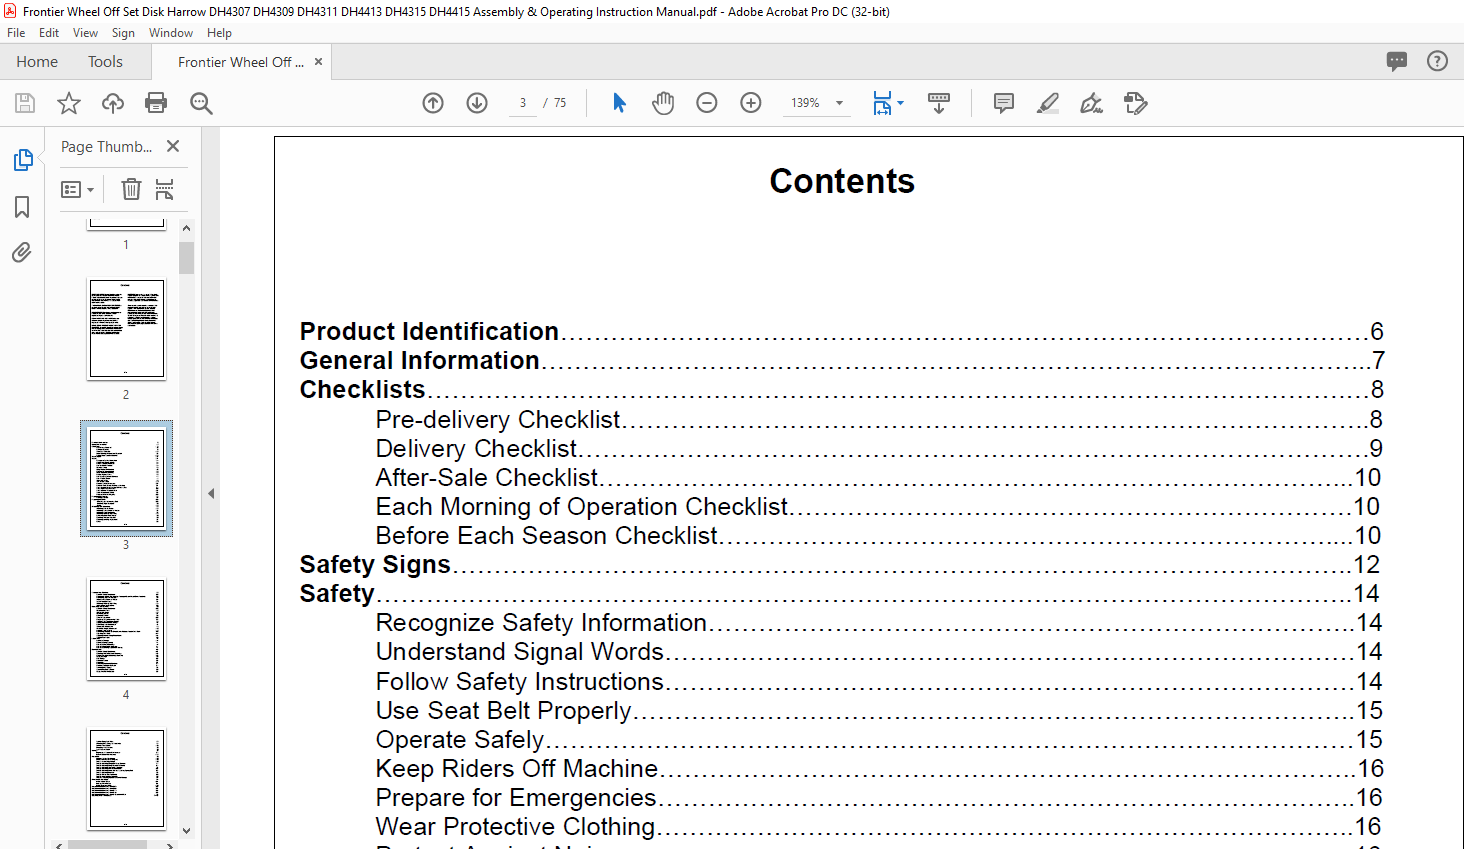Screen dimensions: 1464x849
Task: Open the Help menu
Action: pyautogui.click(x=219, y=33)
